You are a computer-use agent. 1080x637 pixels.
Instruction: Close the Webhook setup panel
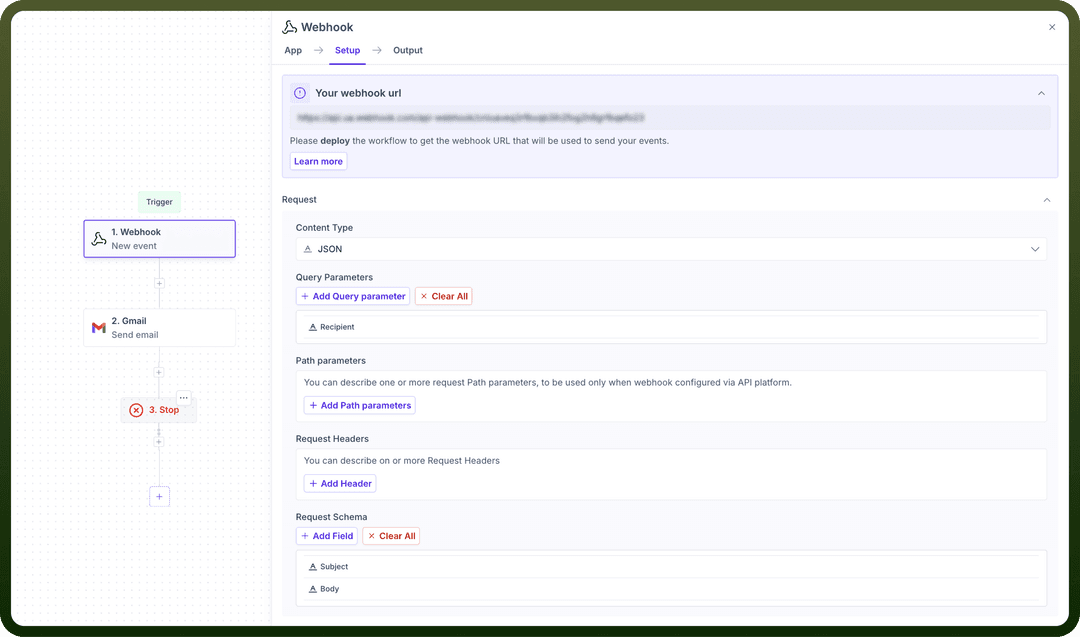tap(1052, 28)
